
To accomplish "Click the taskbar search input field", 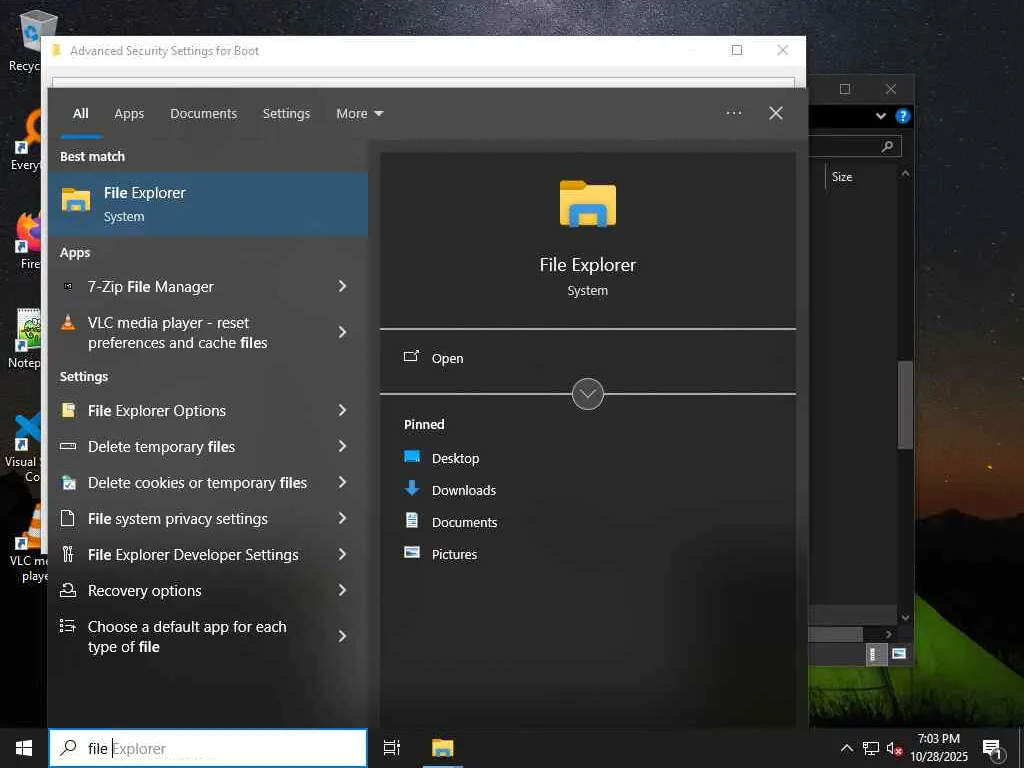I will coord(208,748).
